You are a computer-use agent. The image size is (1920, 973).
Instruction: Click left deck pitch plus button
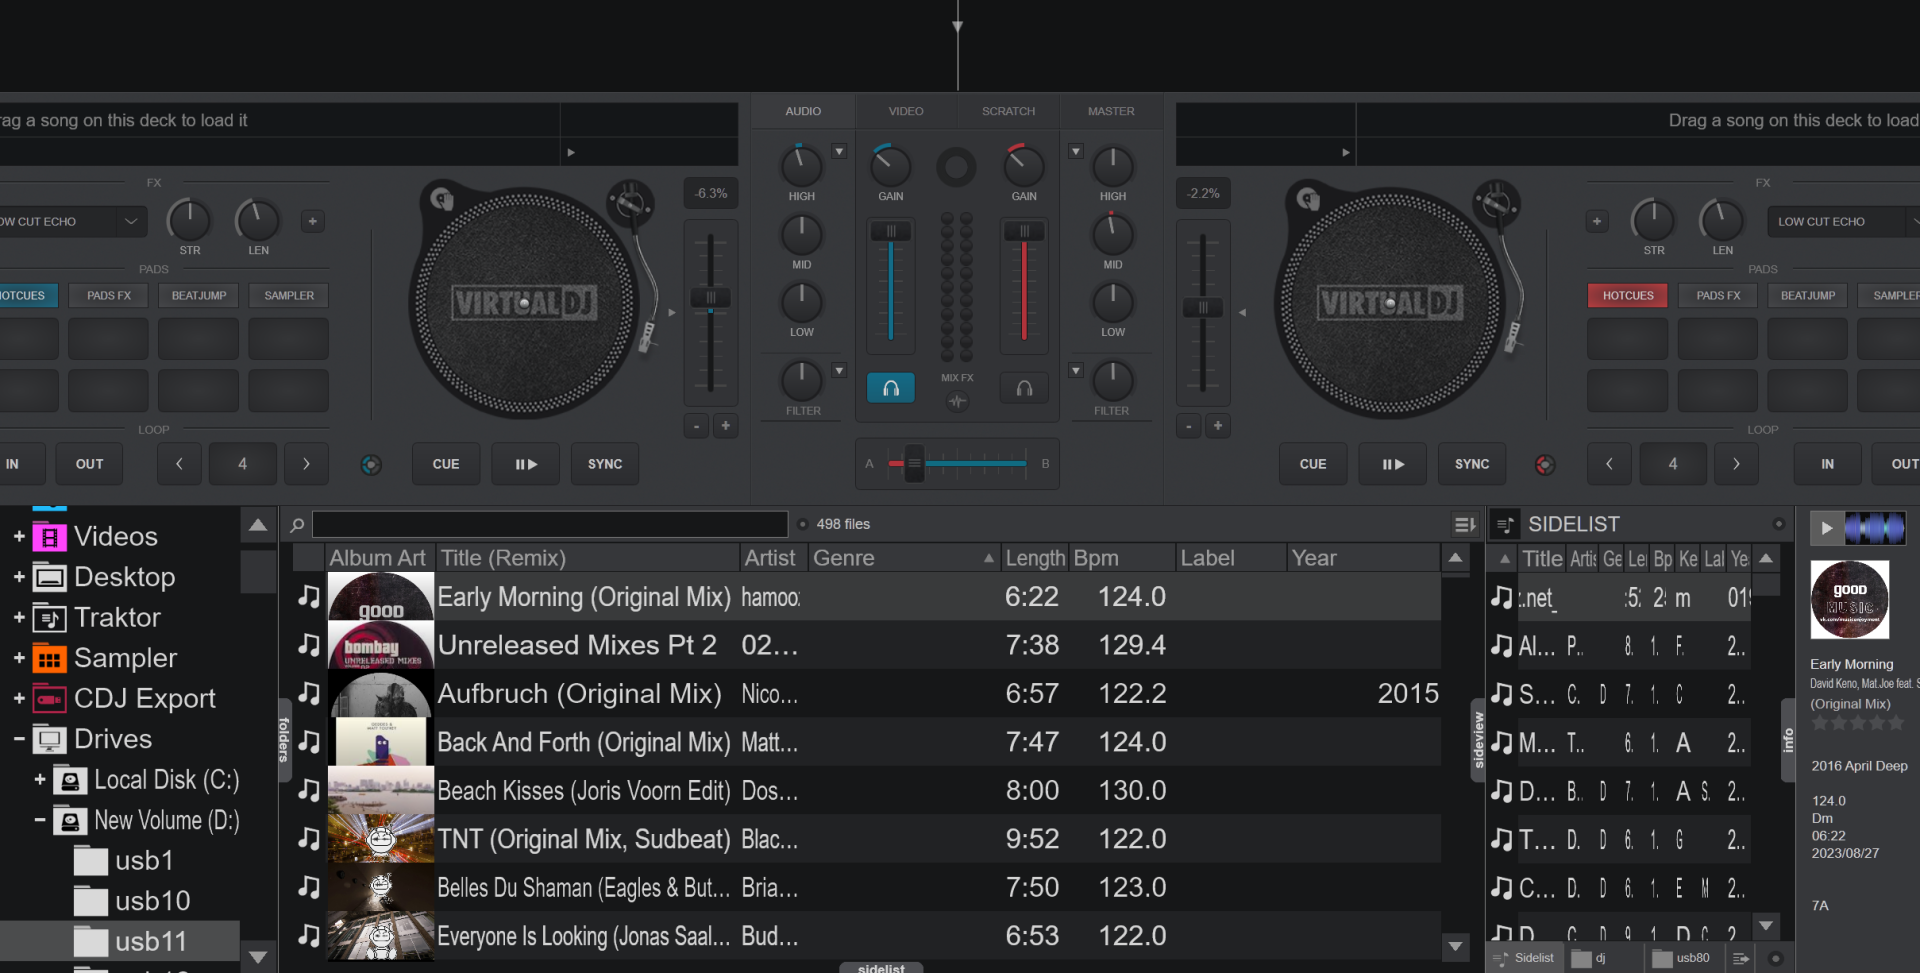[x=726, y=426]
